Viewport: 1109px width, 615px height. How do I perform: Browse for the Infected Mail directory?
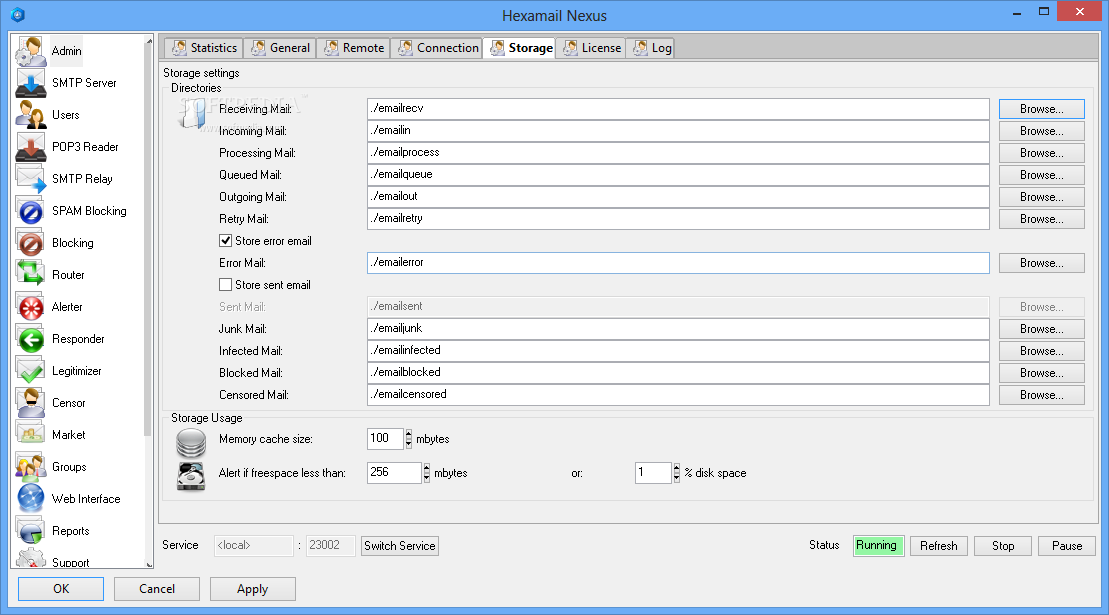coord(1041,351)
